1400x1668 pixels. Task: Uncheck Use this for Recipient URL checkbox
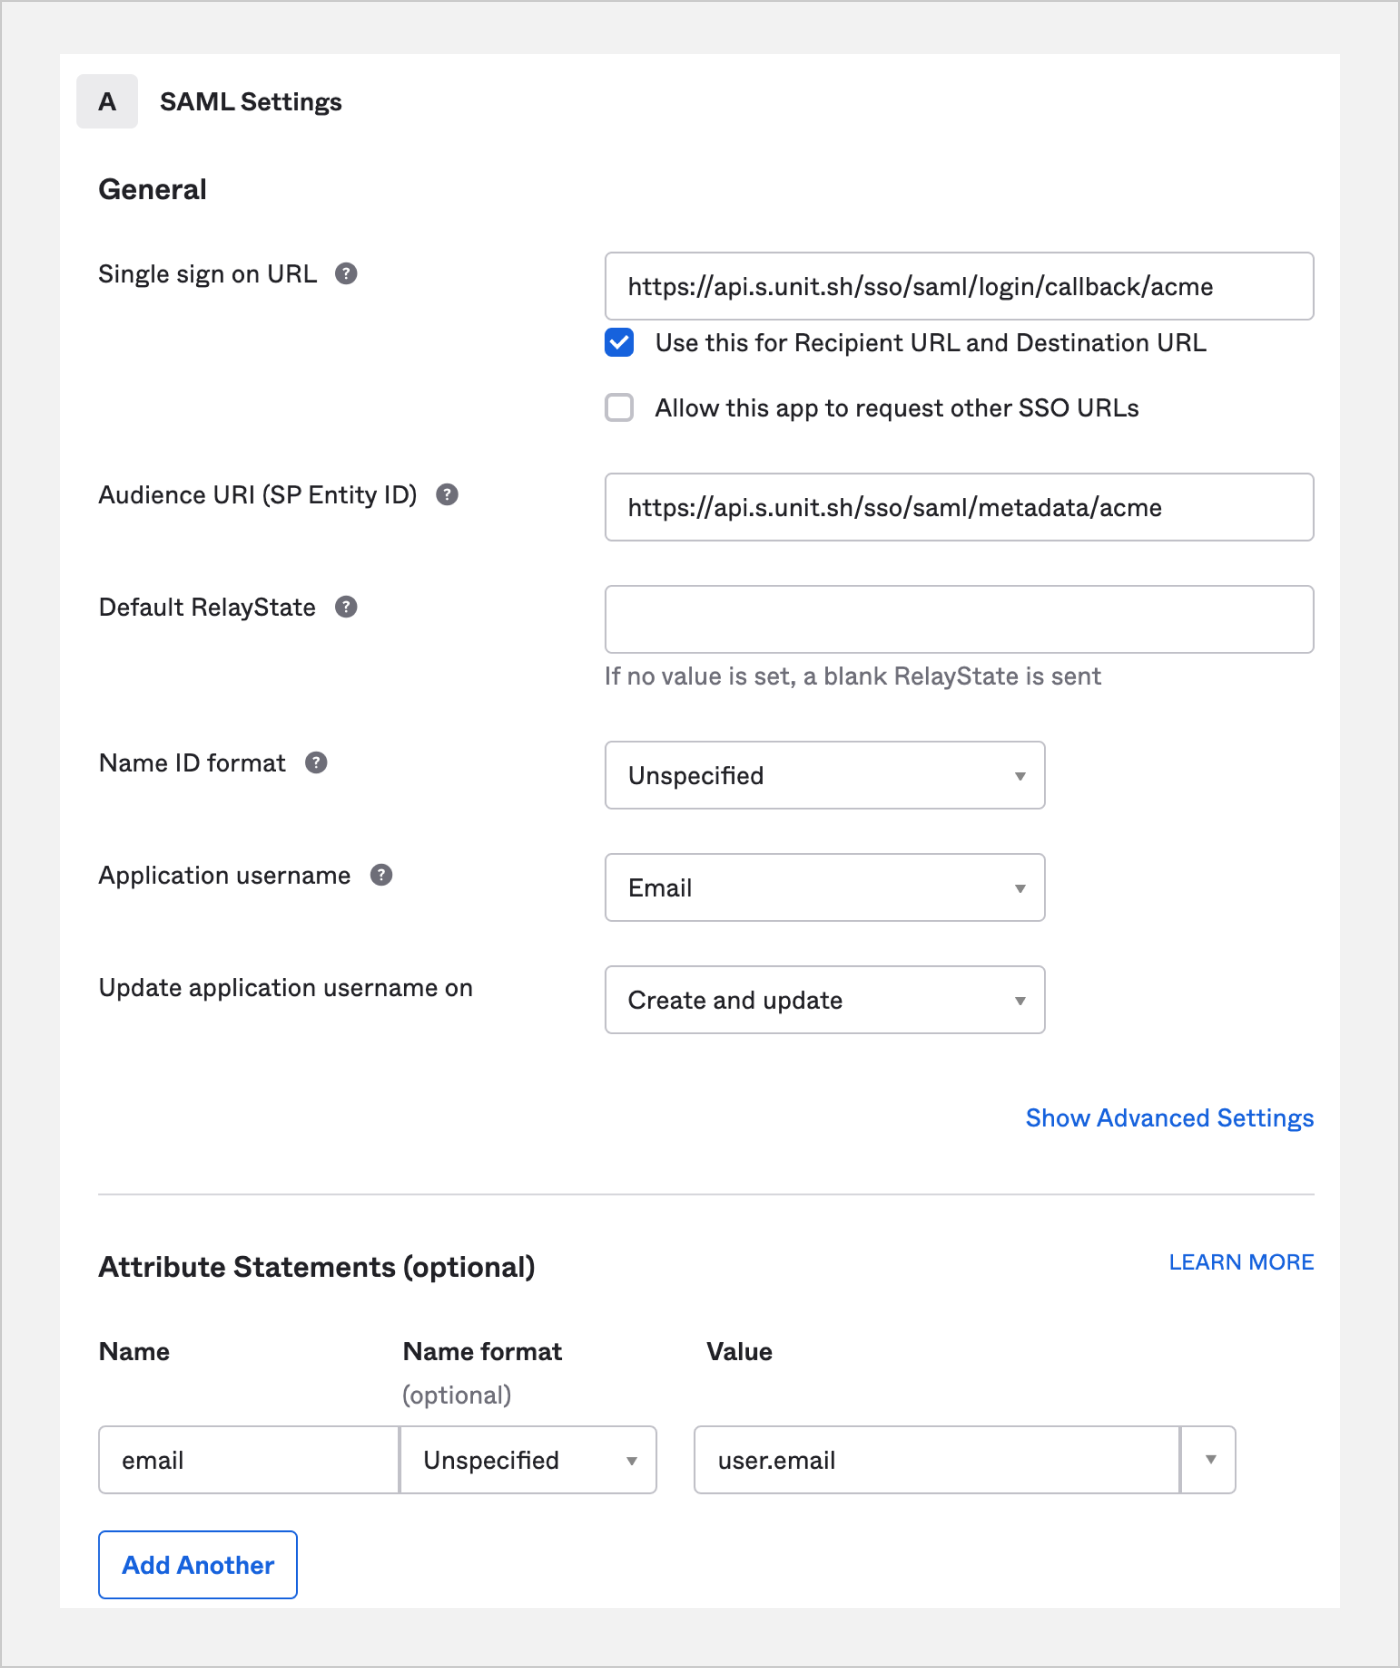click(x=619, y=343)
